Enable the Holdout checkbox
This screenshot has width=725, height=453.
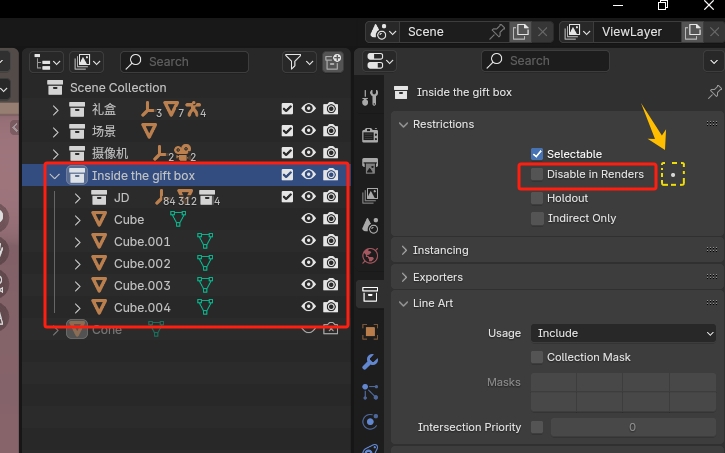pos(537,198)
